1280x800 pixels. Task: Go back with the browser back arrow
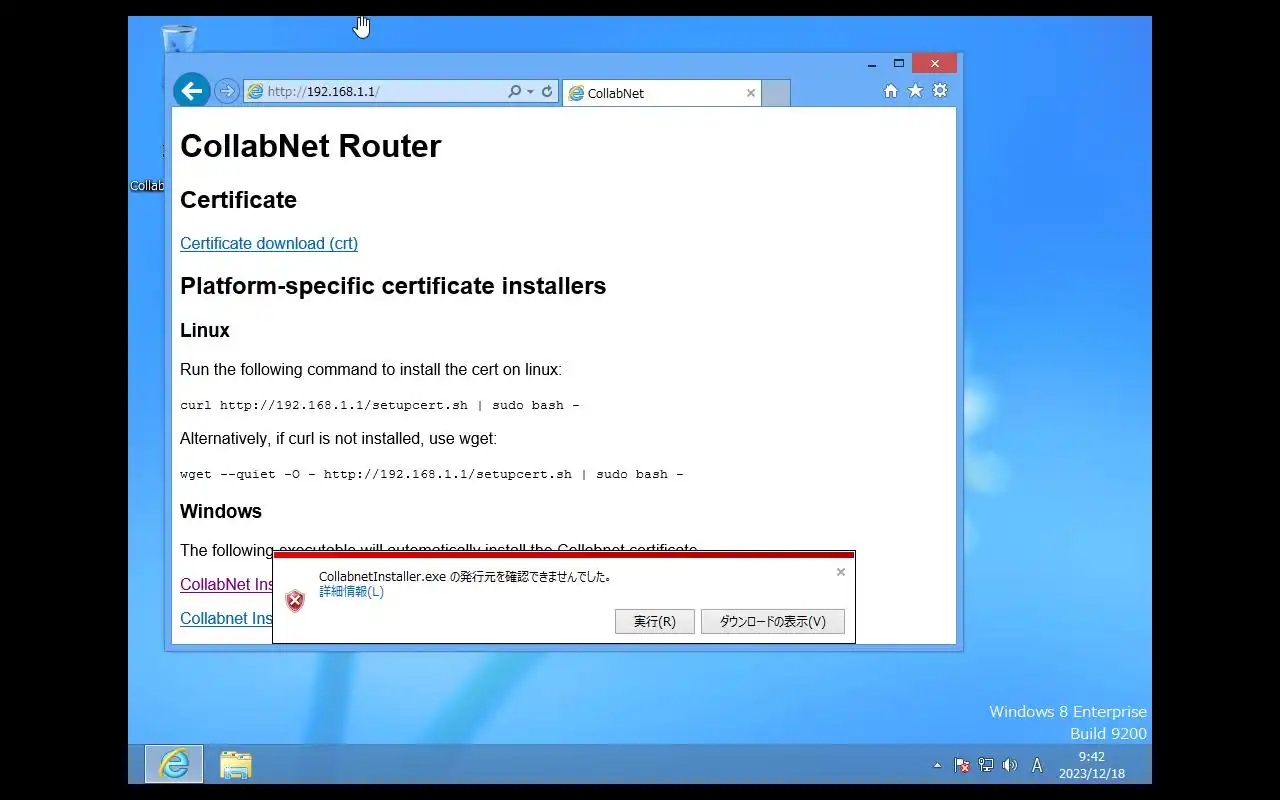click(192, 91)
